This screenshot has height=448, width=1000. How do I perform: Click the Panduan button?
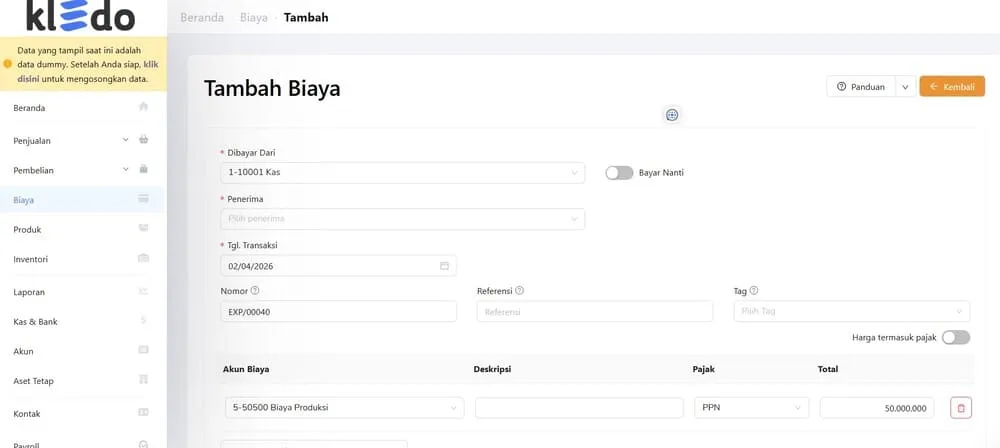[x=861, y=87]
